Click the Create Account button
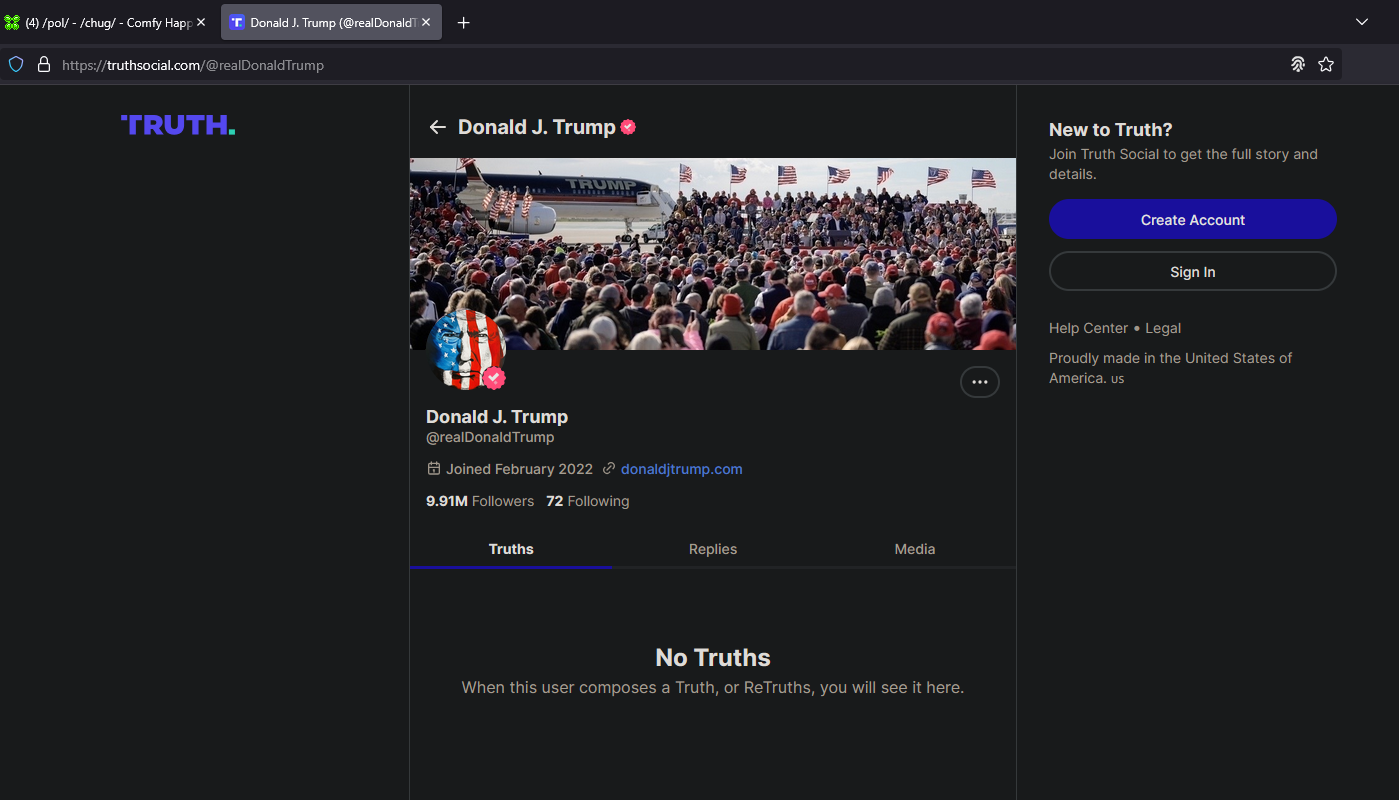Image resolution: width=1399 pixels, height=800 pixels. coord(1193,220)
